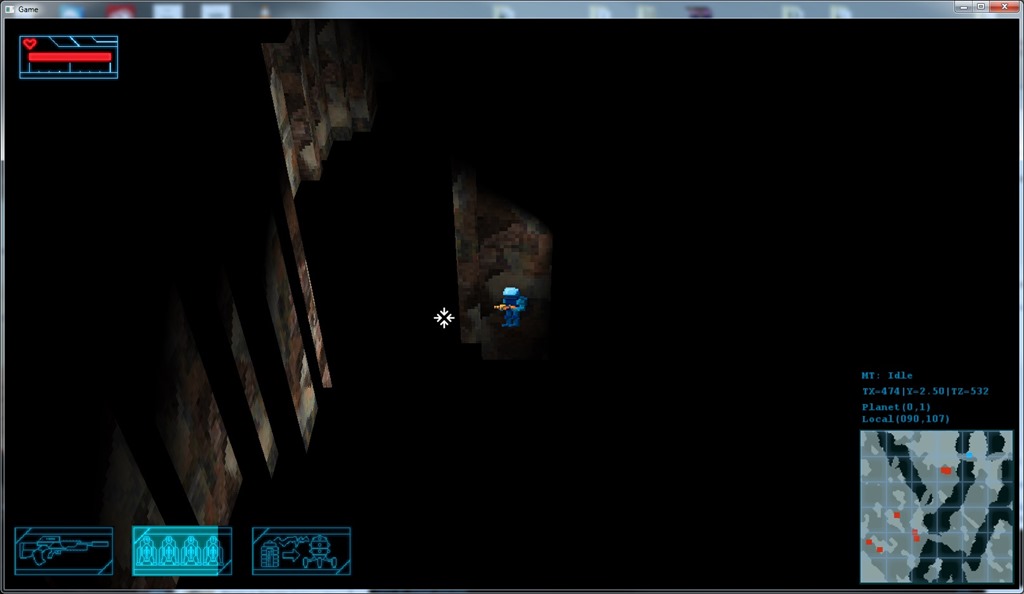Image resolution: width=1024 pixels, height=594 pixels.
Task: Click the heart health icon
Action: coord(29,44)
